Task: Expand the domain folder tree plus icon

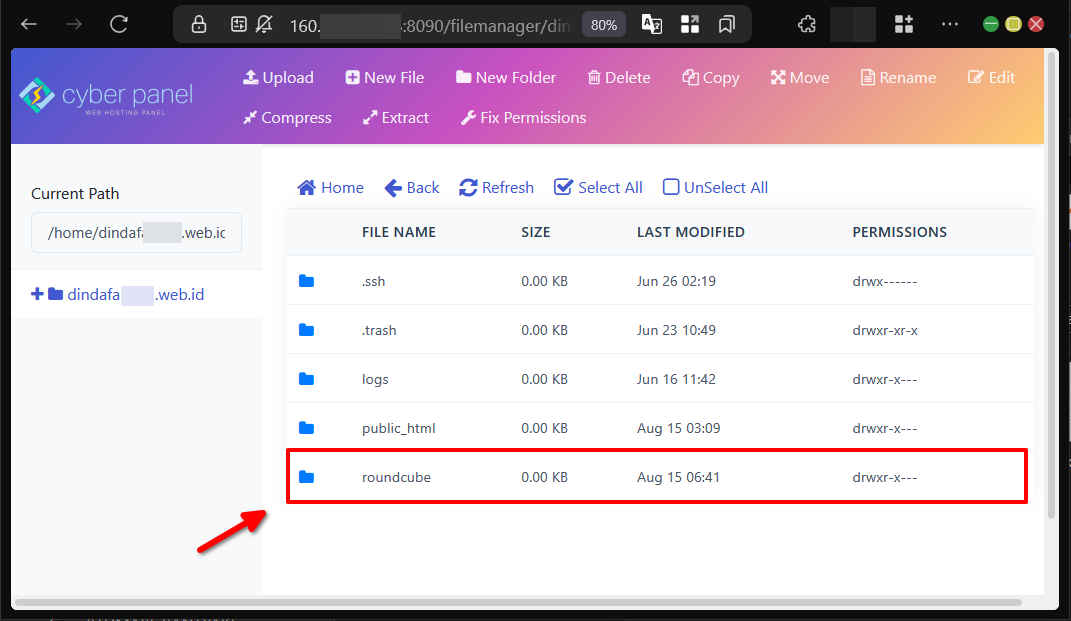Action: click(38, 294)
